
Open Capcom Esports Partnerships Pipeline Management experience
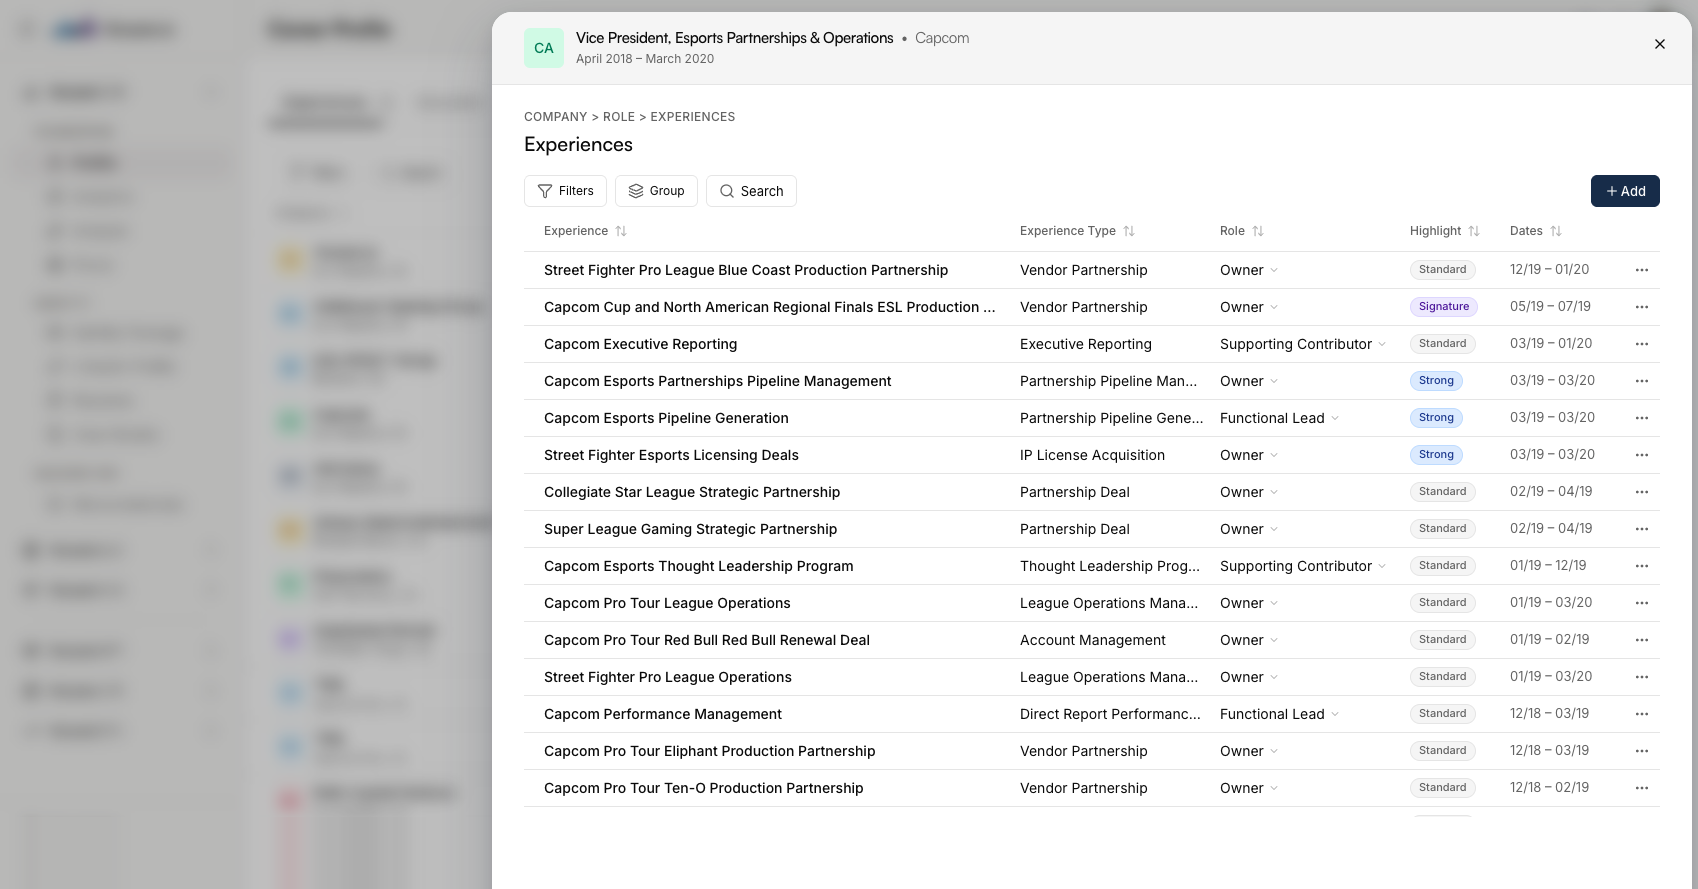[x=717, y=381]
